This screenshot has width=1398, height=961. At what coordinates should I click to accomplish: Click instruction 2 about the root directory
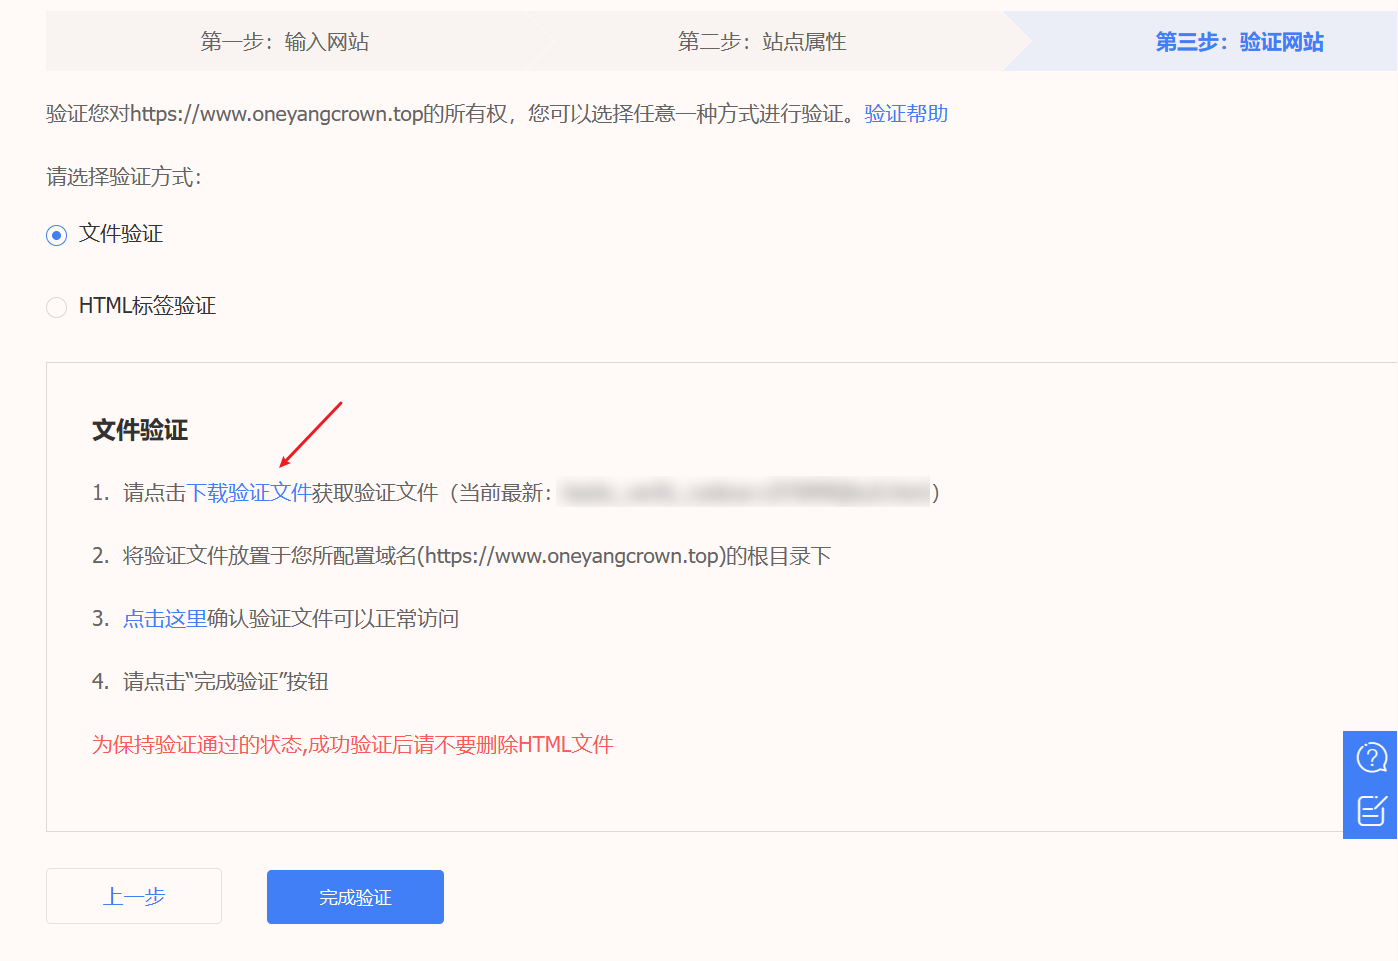(x=476, y=556)
